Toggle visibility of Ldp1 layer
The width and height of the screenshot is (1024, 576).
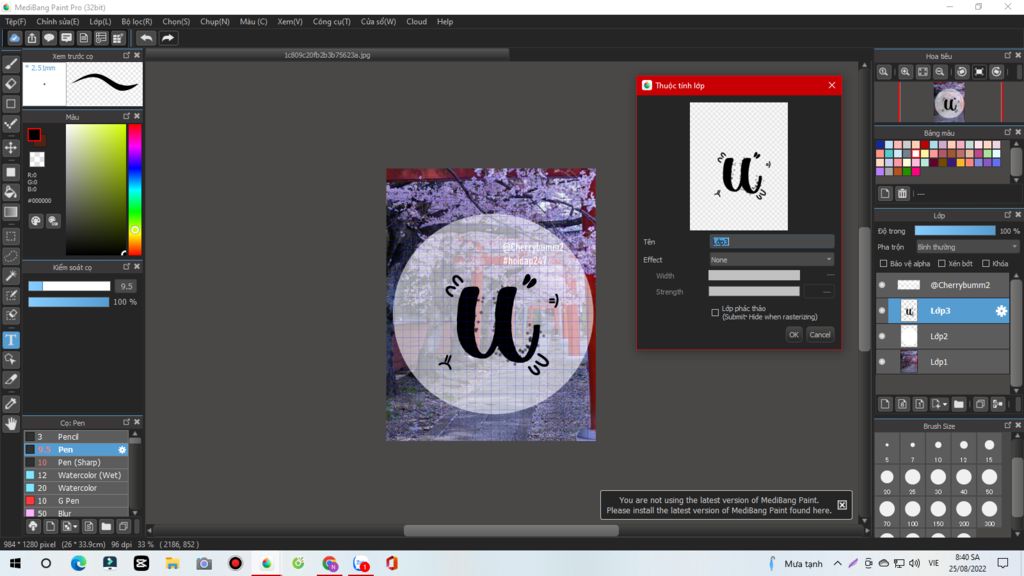pyautogui.click(x=882, y=362)
